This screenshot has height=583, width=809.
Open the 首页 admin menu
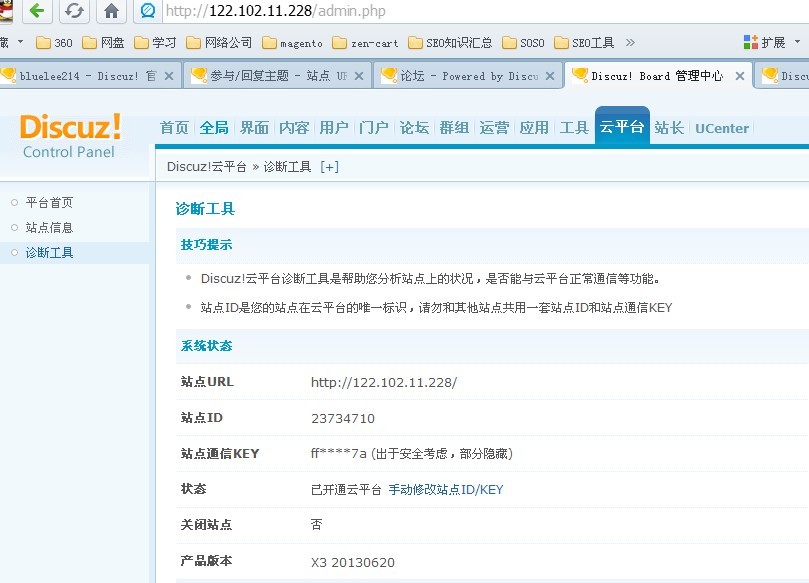coord(174,127)
